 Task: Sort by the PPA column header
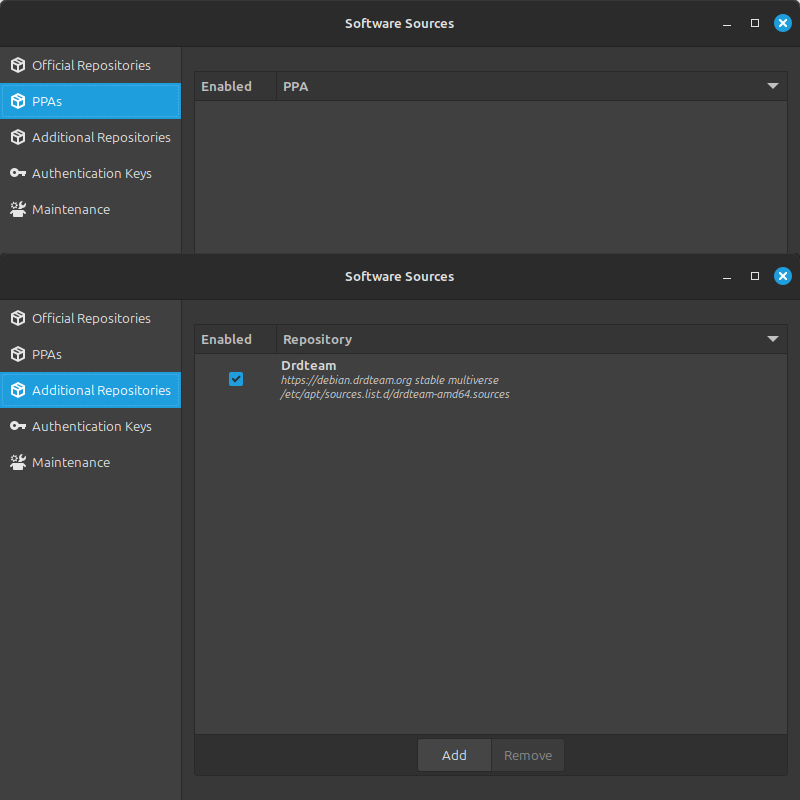532,86
